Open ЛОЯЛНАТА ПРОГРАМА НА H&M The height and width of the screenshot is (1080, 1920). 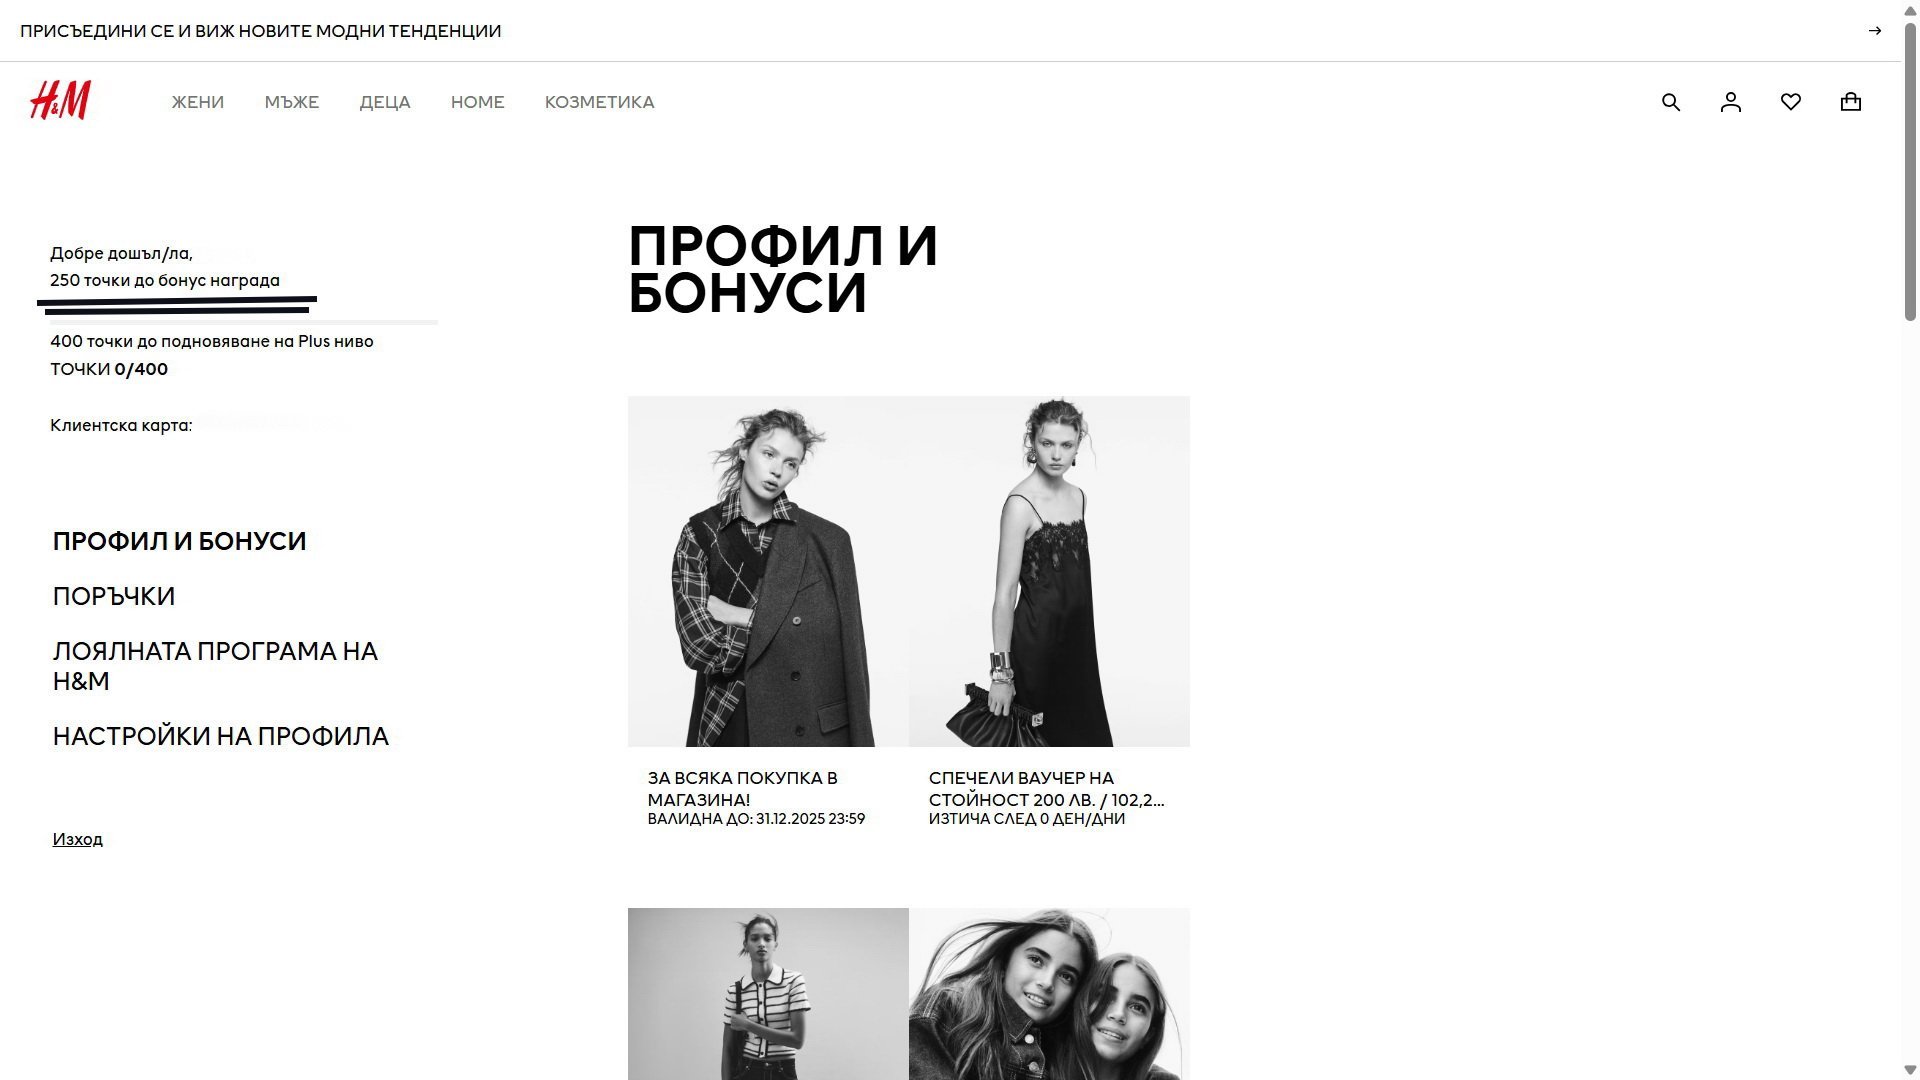point(215,666)
